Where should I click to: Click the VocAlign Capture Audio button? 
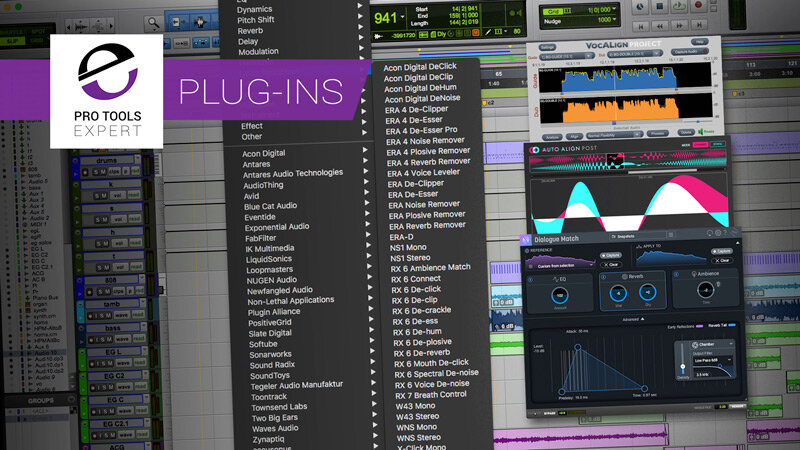point(689,52)
